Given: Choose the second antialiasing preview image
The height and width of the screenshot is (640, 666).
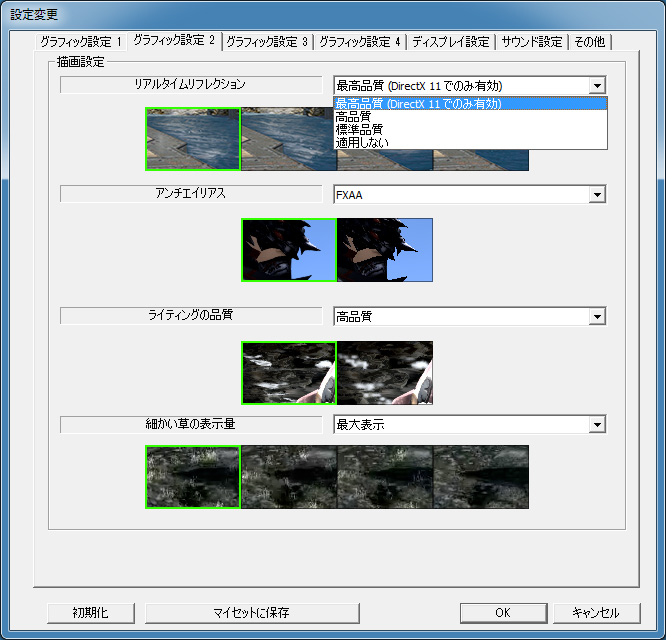Looking at the screenshot, I should pyautogui.click(x=385, y=250).
